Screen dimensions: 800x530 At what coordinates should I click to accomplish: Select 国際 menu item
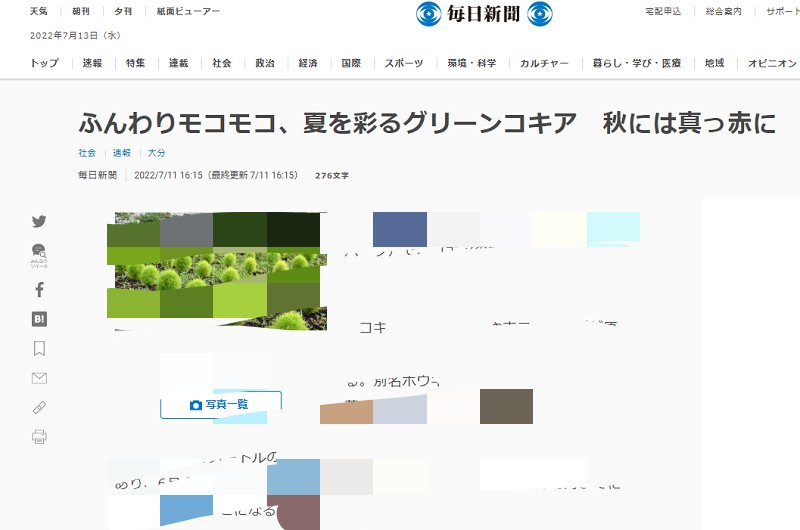[x=351, y=63]
